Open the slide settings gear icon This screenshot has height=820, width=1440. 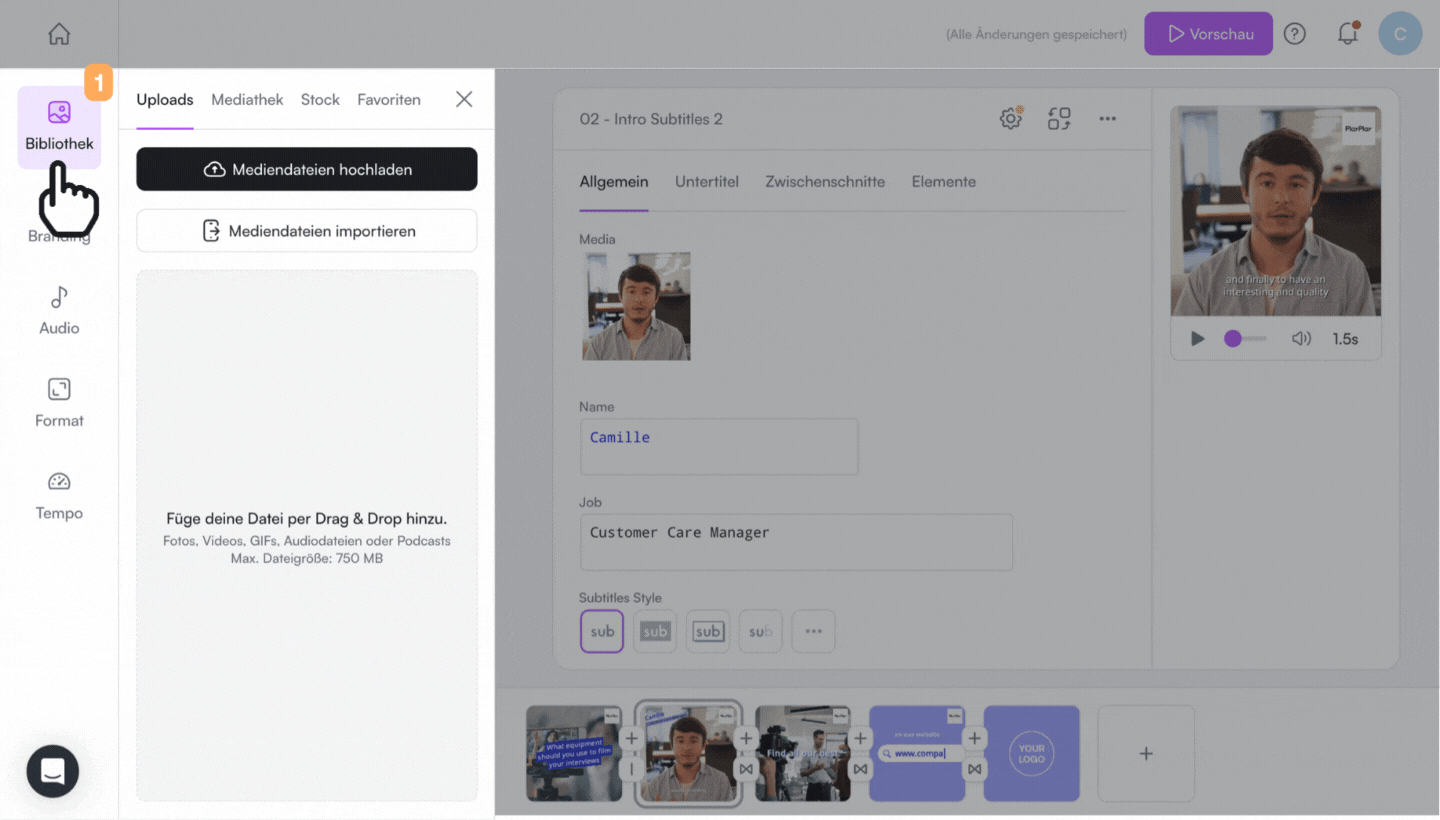tap(1011, 119)
